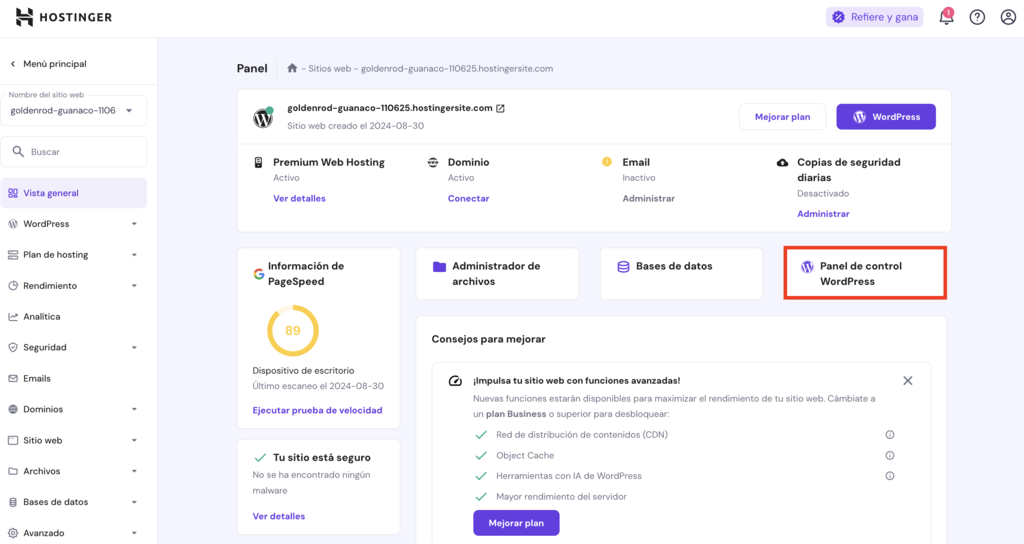Click the Mejorar plan button at top
1024x544 pixels.
782,117
